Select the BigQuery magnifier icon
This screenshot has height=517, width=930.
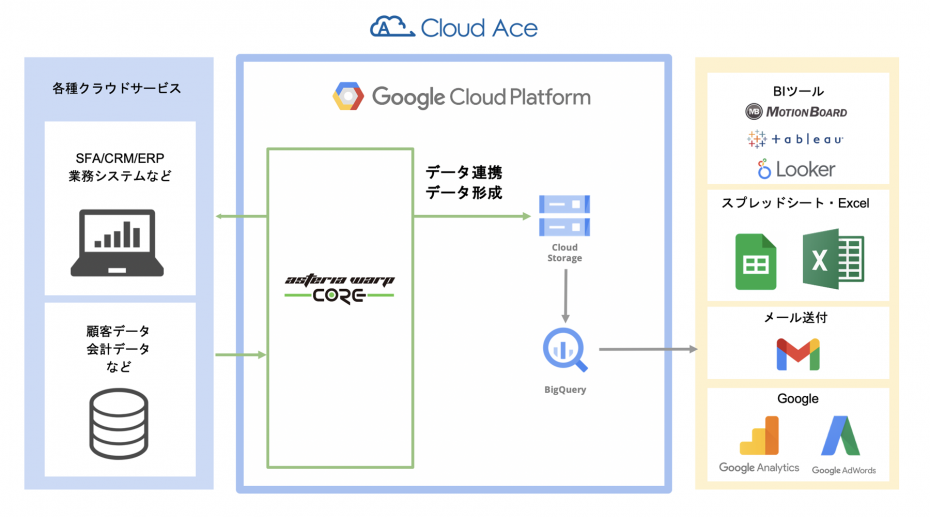tap(565, 350)
